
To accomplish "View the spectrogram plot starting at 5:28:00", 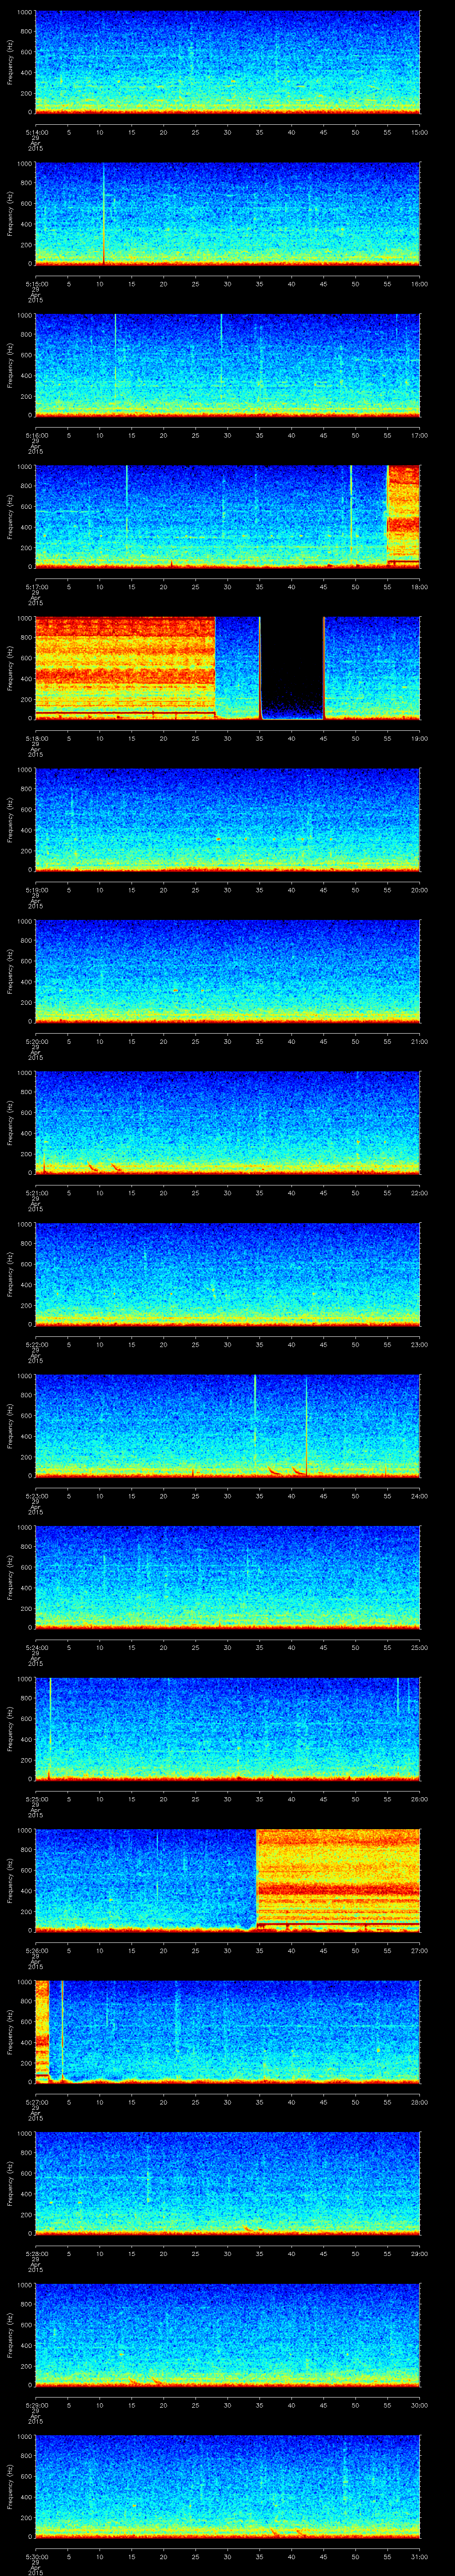I will point(227,2183).
